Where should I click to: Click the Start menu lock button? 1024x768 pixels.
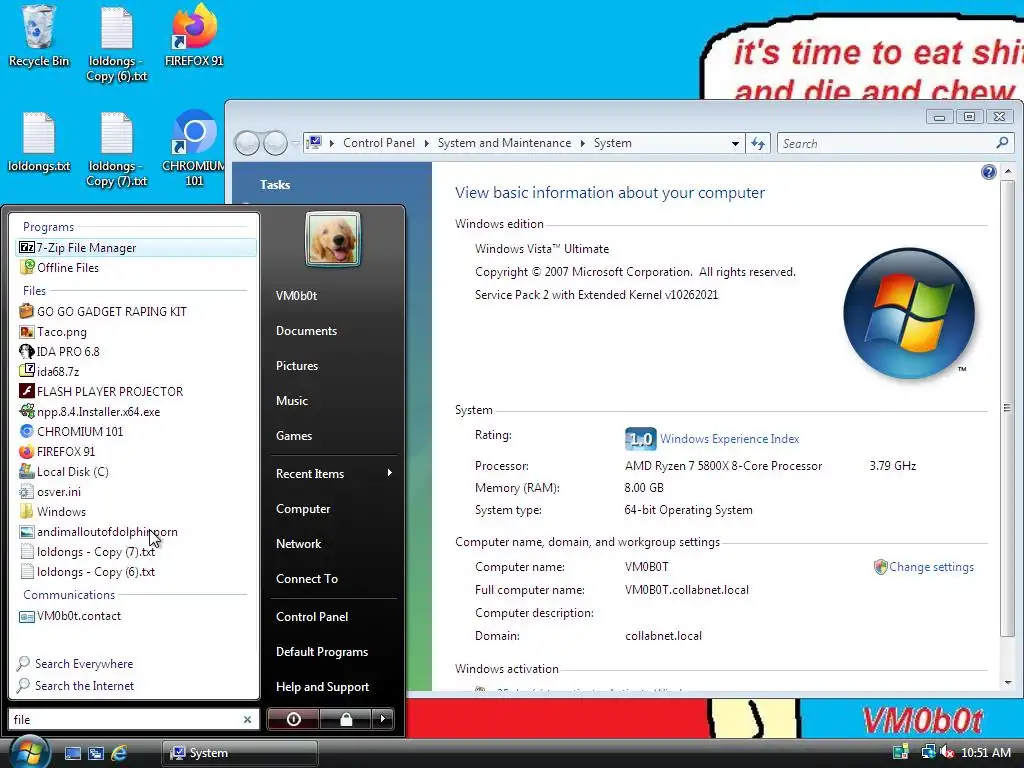click(345, 719)
